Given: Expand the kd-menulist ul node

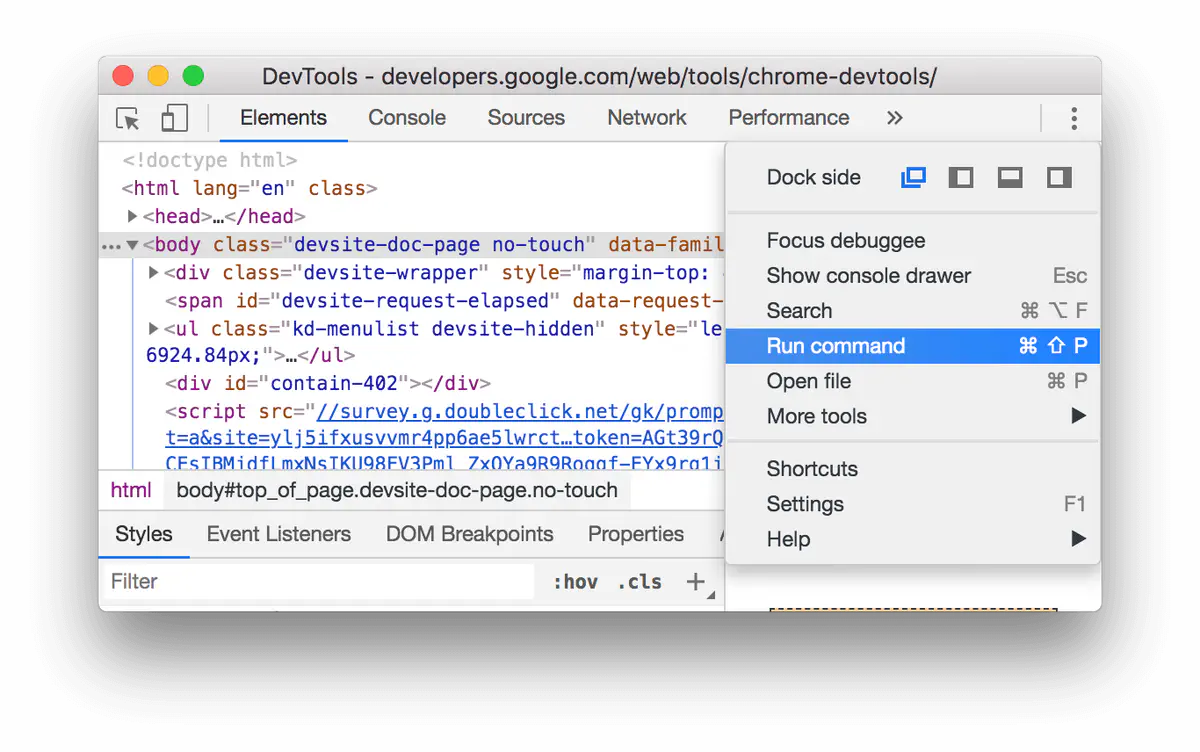Looking at the screenshot, I should [153, 328].
